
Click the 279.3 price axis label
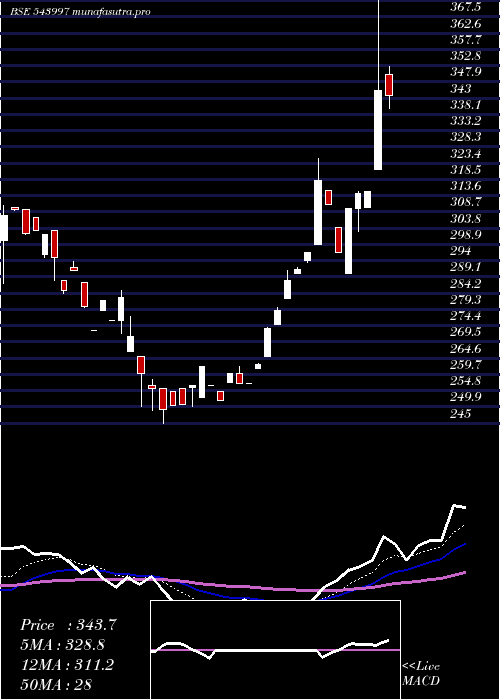(466, 300)
